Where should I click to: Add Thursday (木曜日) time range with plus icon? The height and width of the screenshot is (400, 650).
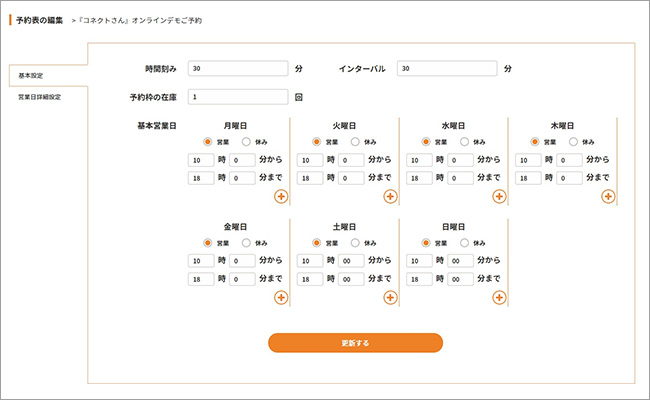tap(608, 196)
